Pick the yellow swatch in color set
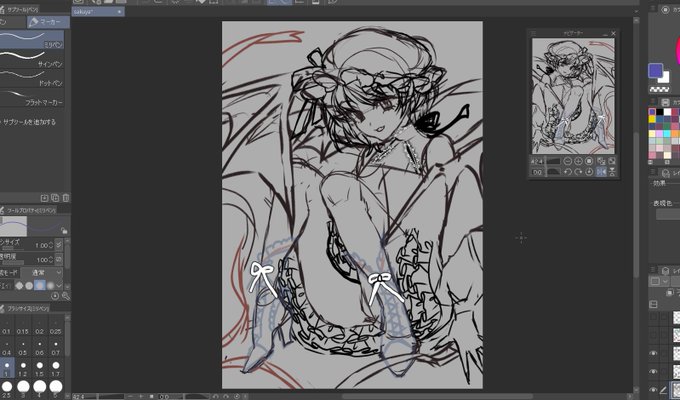This screenshot has width=680, height=400. [x=652, y=120]
